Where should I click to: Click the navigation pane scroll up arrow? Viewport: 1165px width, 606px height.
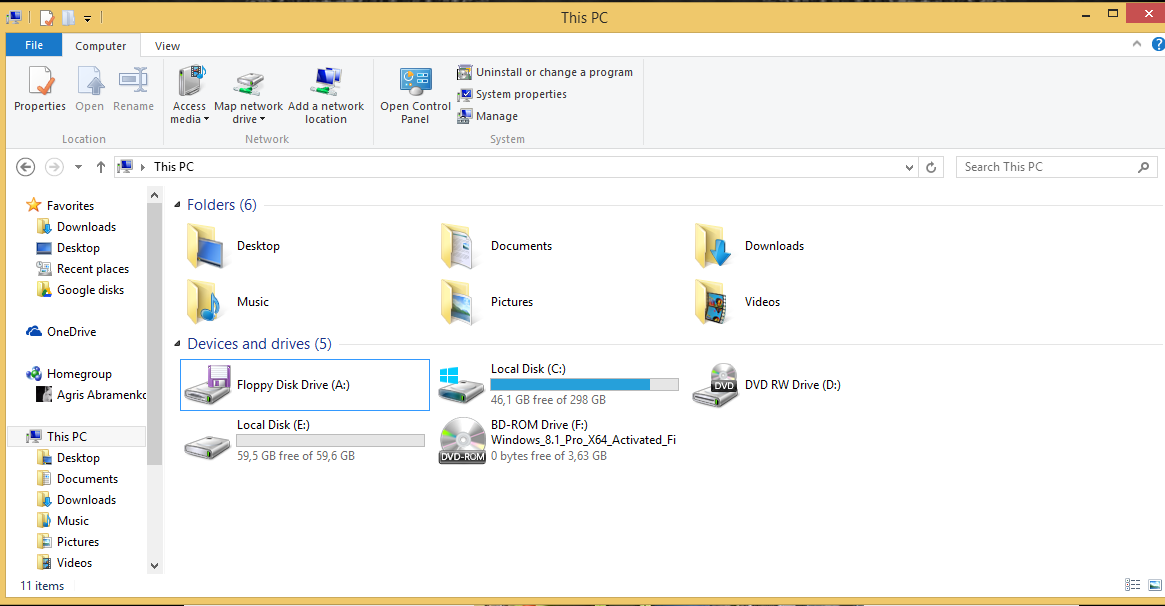(x=155, y=195)
